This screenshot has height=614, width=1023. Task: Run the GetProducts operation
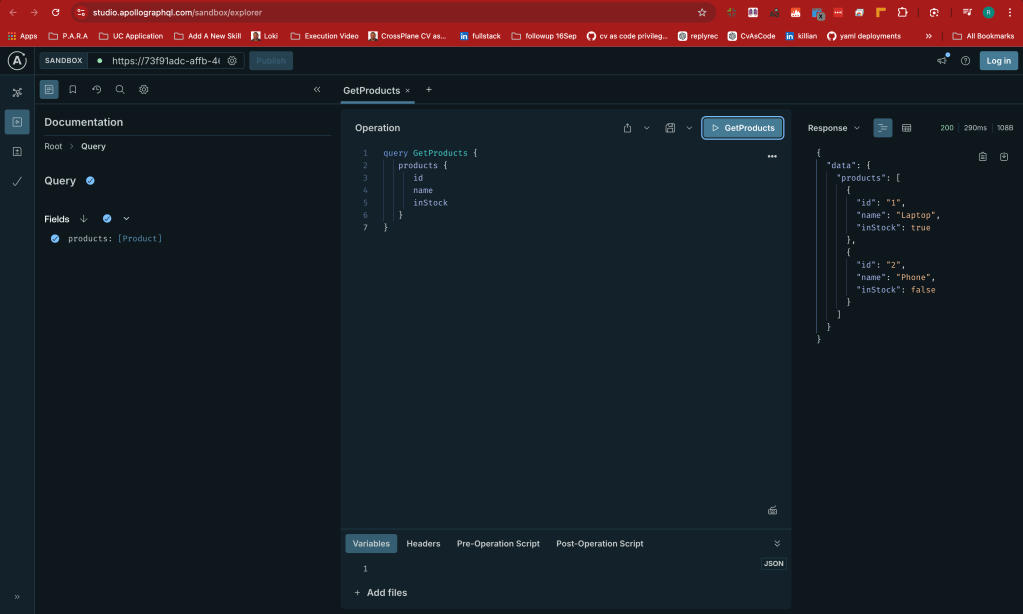click(x=742, y=128)
